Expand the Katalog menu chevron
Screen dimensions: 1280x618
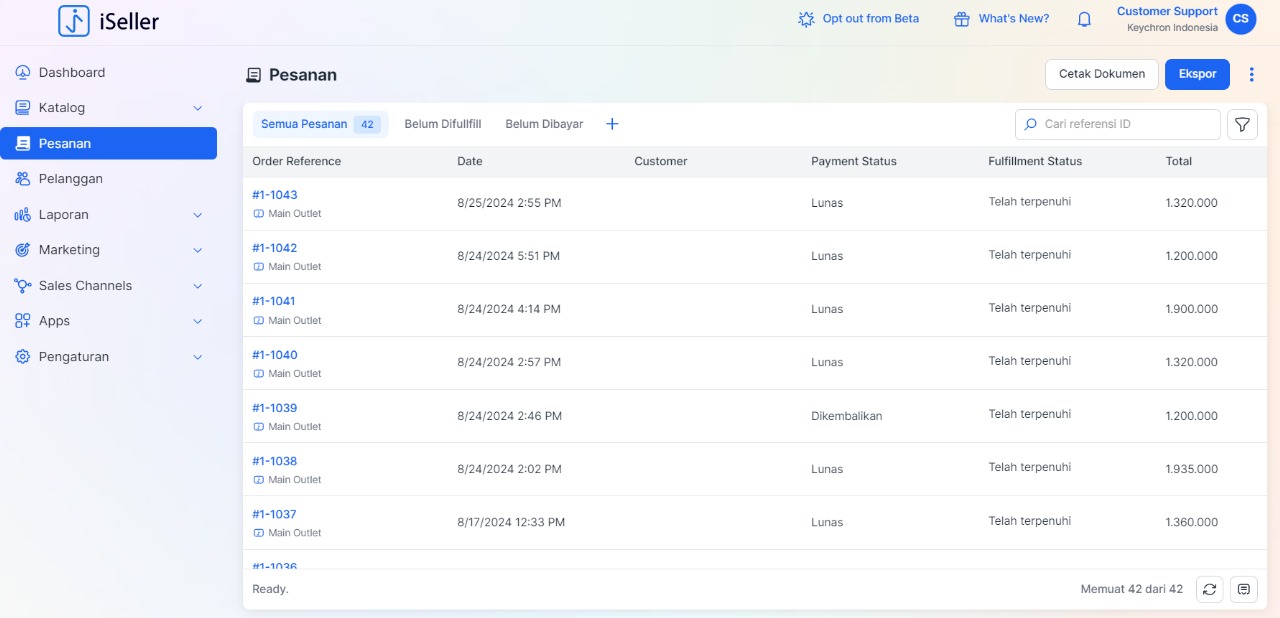point(197,108)
